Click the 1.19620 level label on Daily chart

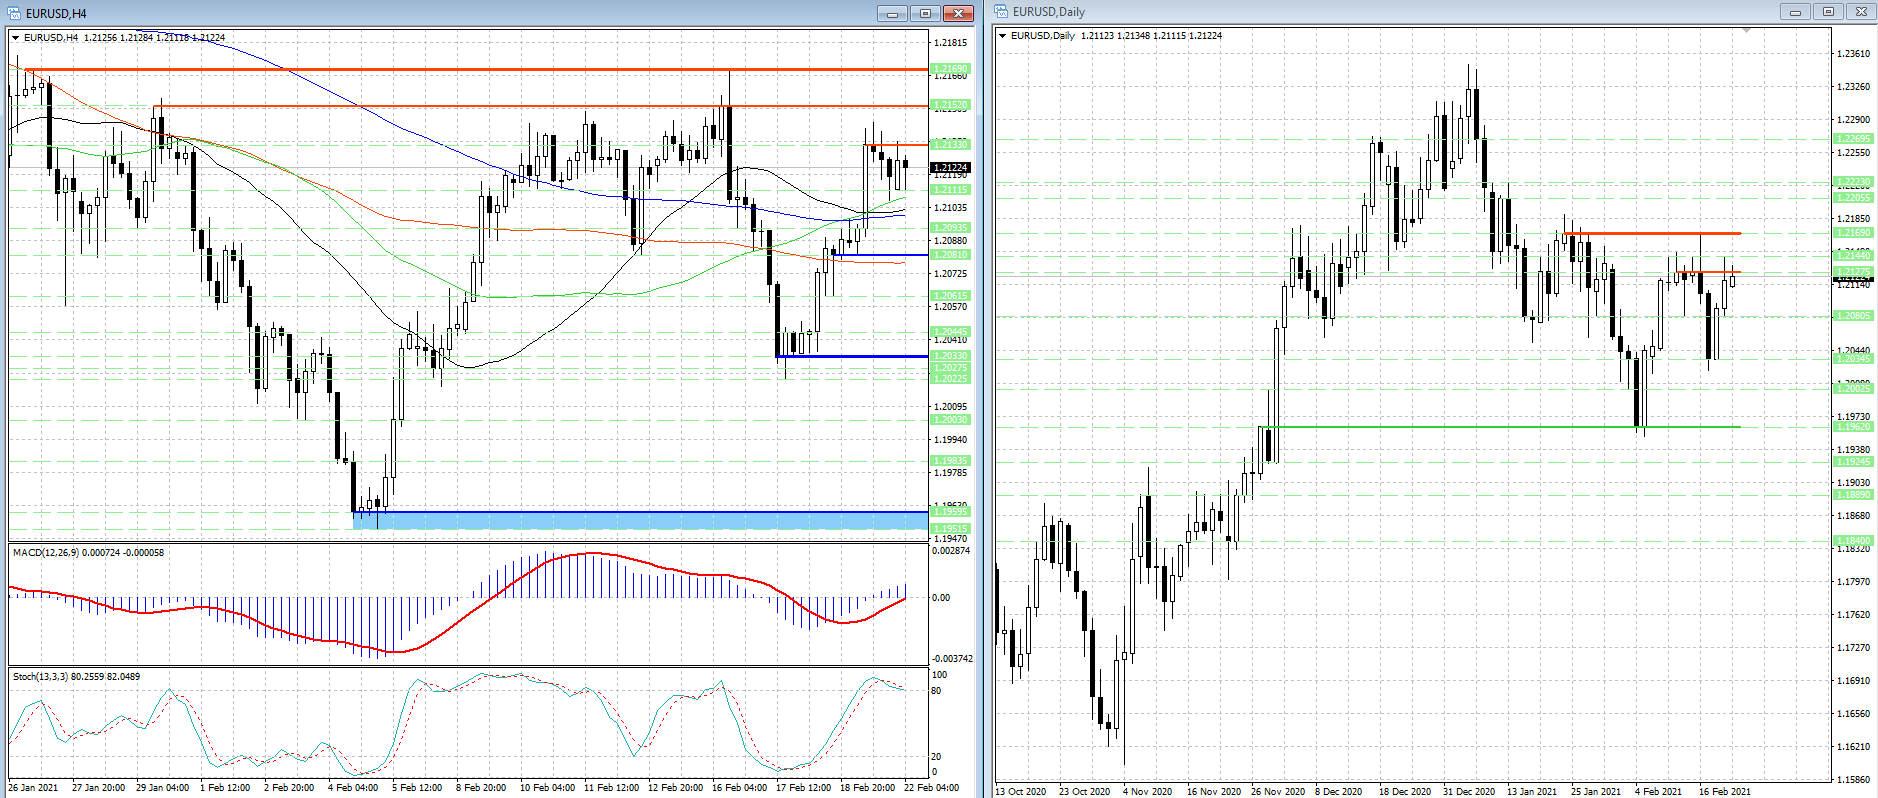coord(1853,427)
